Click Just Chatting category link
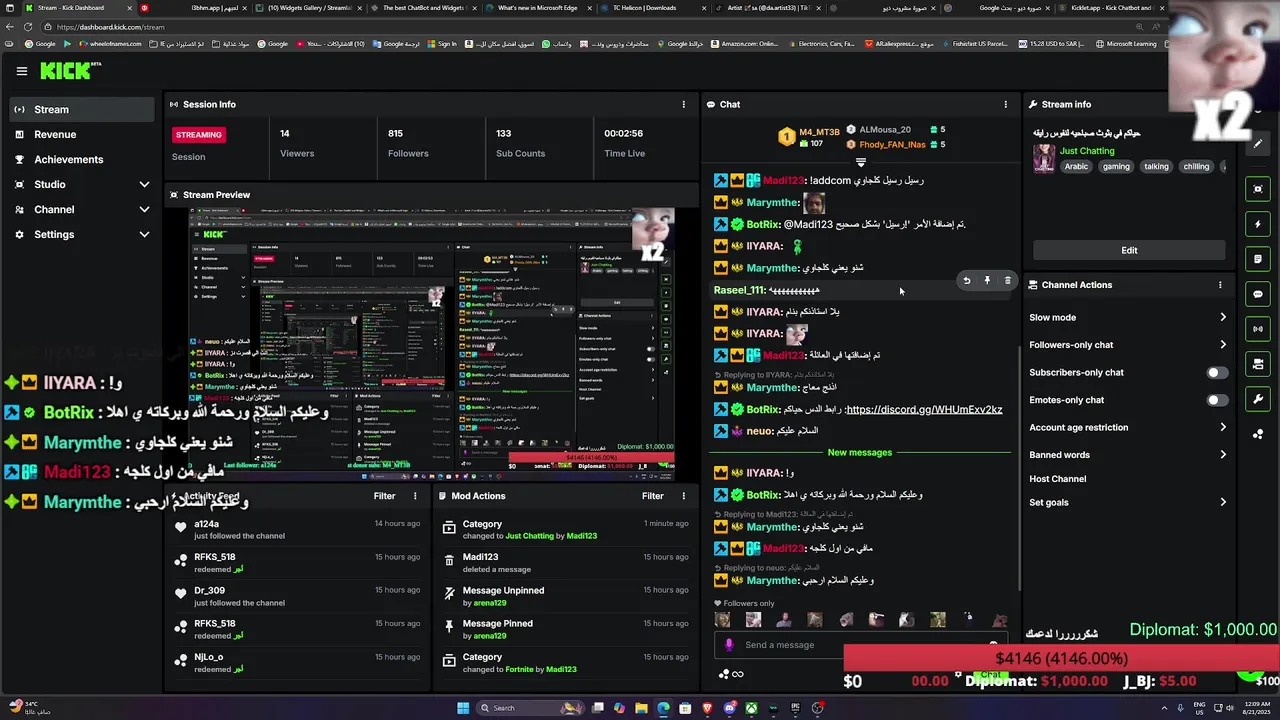 1086,151
